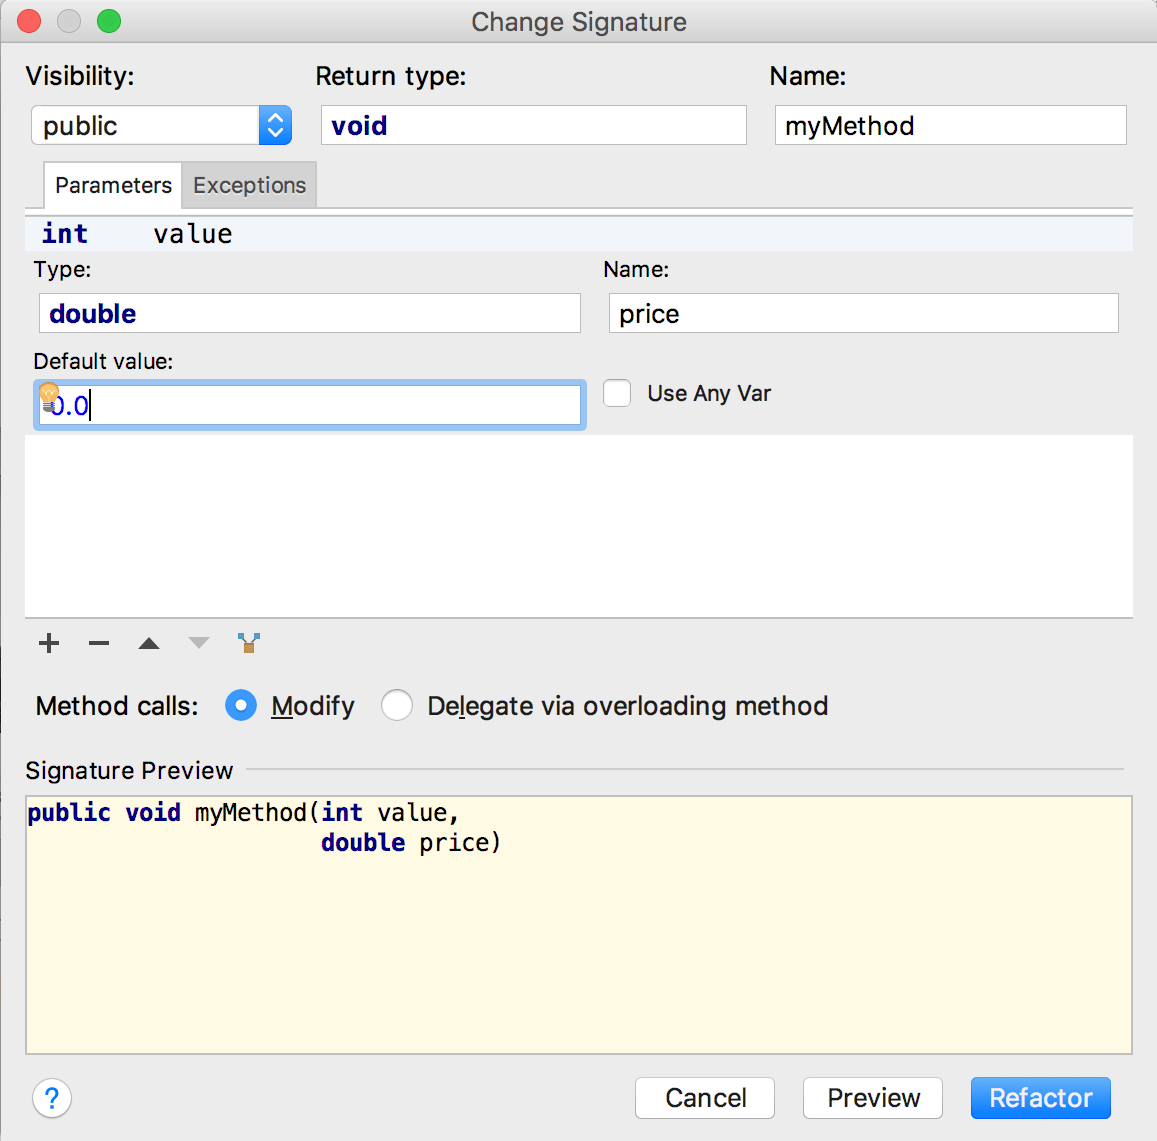Click the Preview button

872,1098
